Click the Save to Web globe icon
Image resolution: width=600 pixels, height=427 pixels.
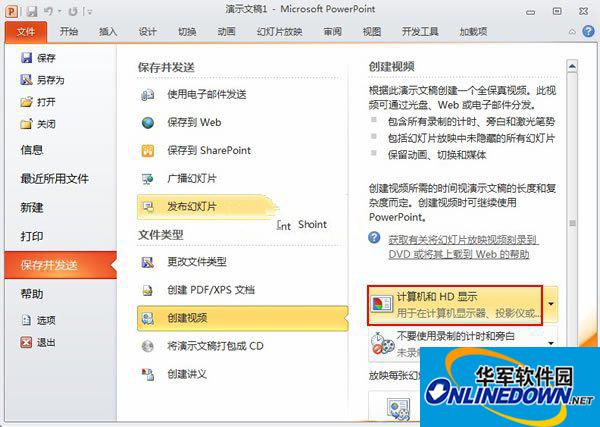148,122
